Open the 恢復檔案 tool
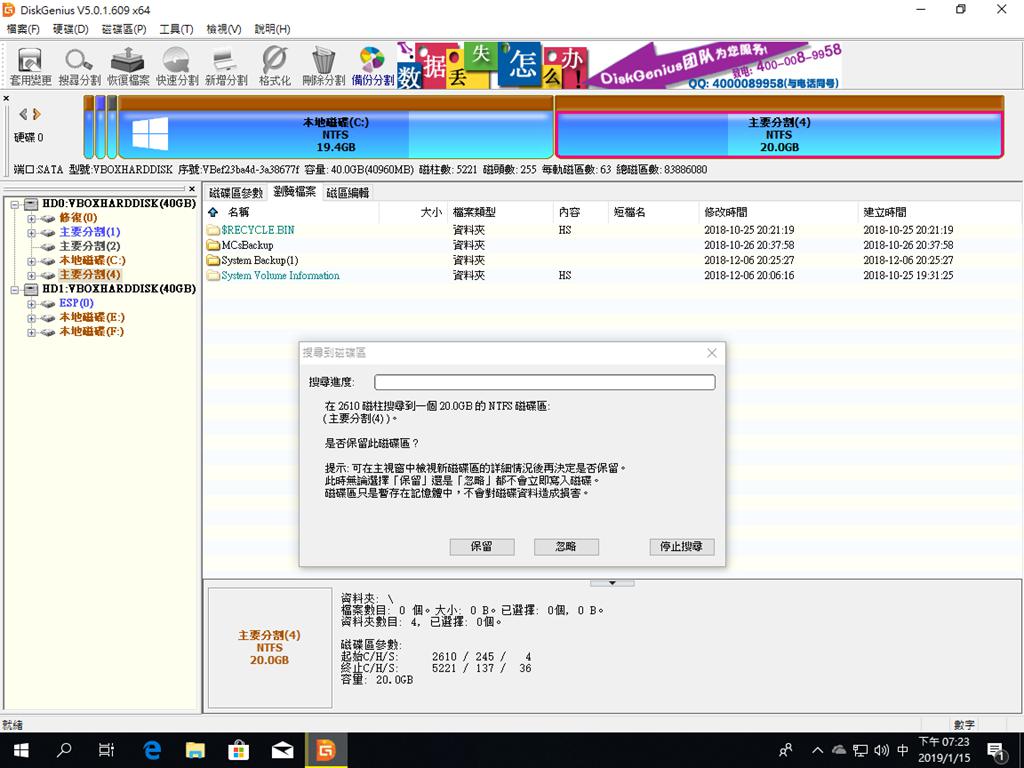Image resolution: width=1024 pixels, height=768 pixels. point(128,67)
